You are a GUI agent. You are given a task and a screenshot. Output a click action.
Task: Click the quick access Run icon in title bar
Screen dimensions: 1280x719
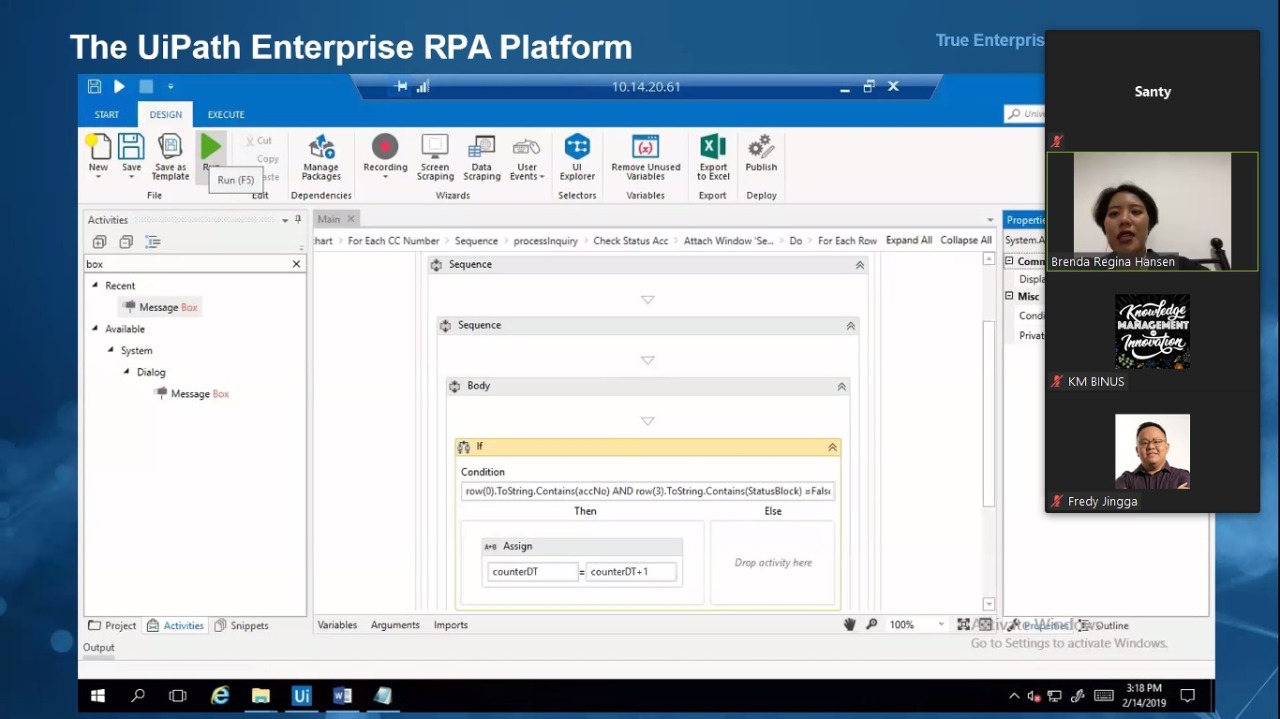click(119, 87)
